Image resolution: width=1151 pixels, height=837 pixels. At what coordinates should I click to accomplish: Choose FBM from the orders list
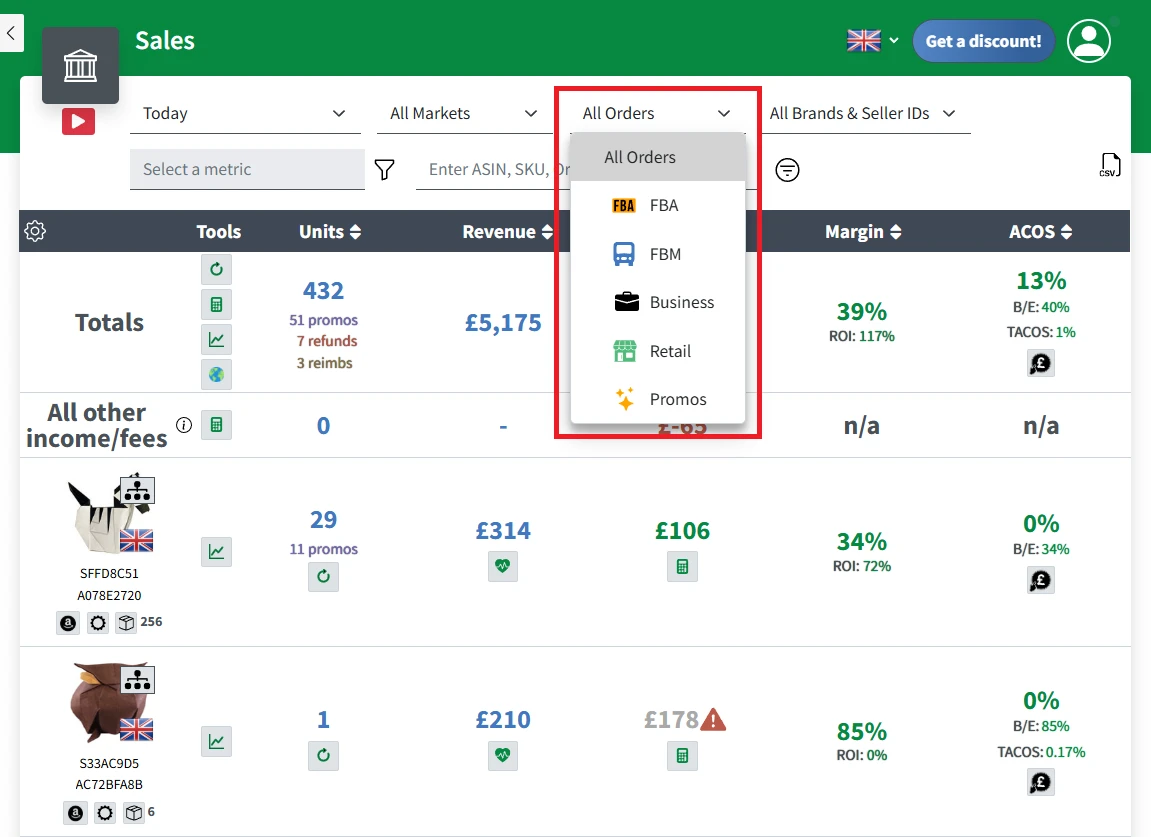[x=658, y=254]
